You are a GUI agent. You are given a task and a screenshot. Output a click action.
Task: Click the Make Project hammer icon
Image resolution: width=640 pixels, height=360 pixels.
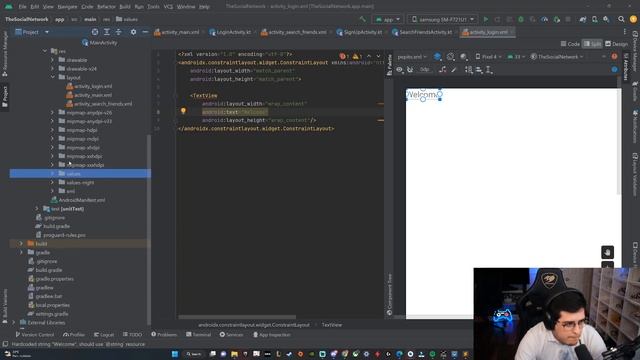pyautogui.click(x=362, y=19)
